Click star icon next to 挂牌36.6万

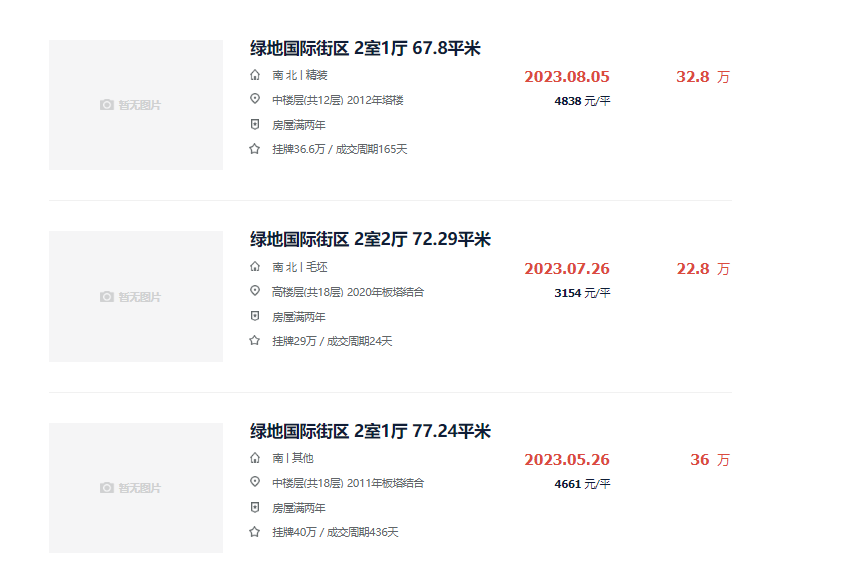tap(255, 149)
